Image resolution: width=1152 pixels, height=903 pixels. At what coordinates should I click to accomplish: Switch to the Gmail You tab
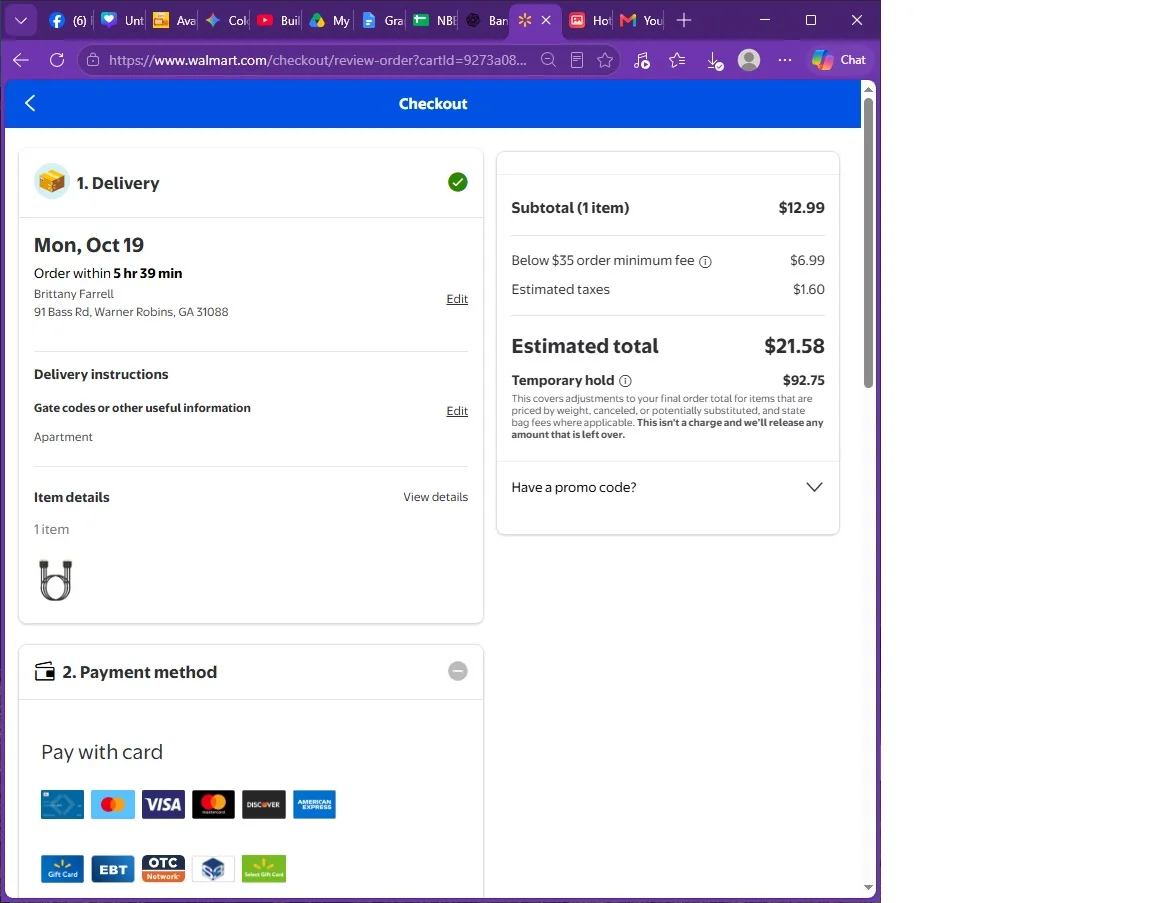pos(641,21)
